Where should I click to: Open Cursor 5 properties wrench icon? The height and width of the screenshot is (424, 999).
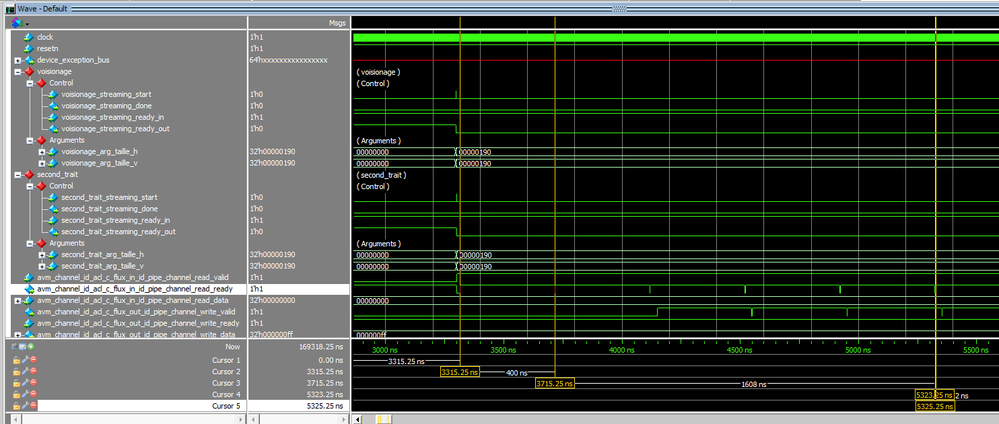25,407
